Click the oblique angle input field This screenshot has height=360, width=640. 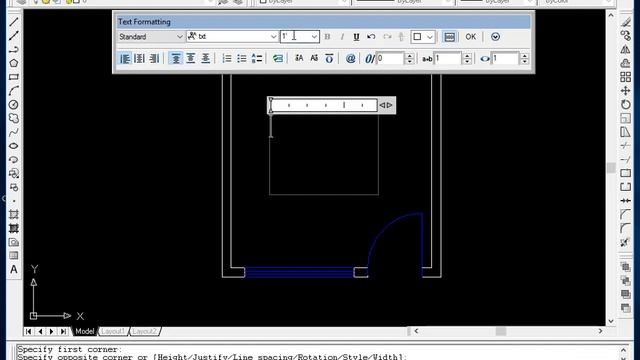point(390,58)
